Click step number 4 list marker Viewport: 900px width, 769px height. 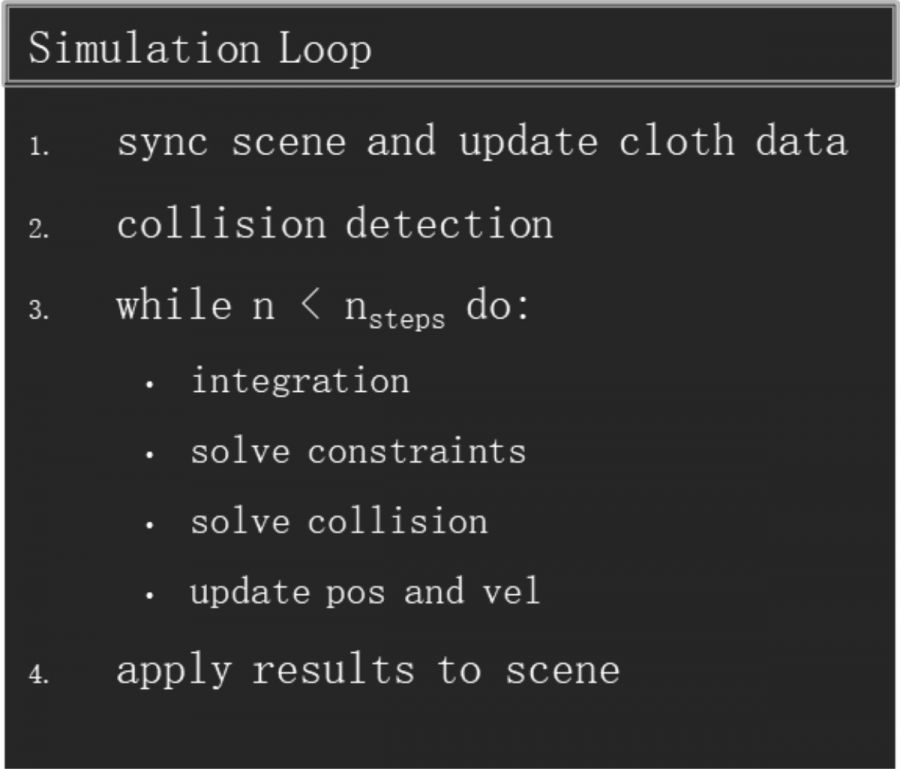click(x=38, y=676)
